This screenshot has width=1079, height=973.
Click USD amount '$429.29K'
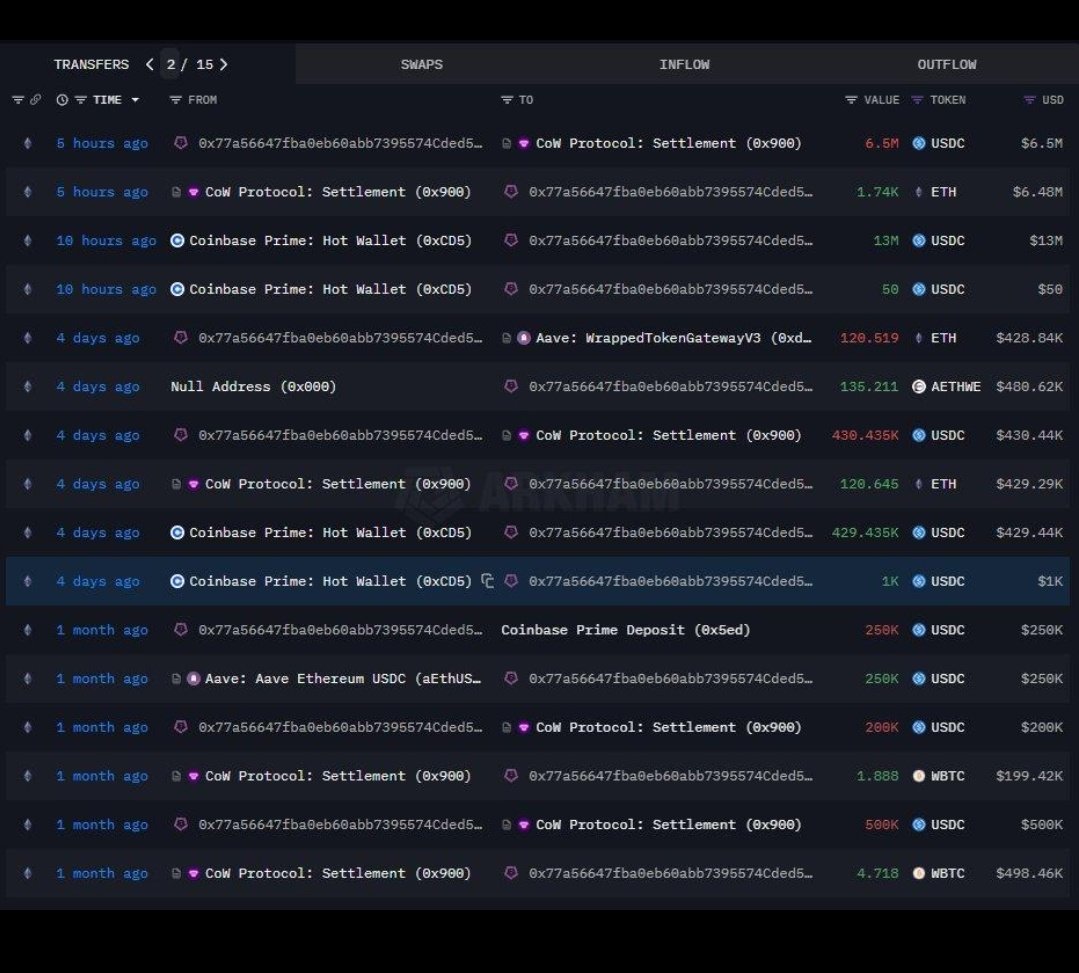[1029, 484]
